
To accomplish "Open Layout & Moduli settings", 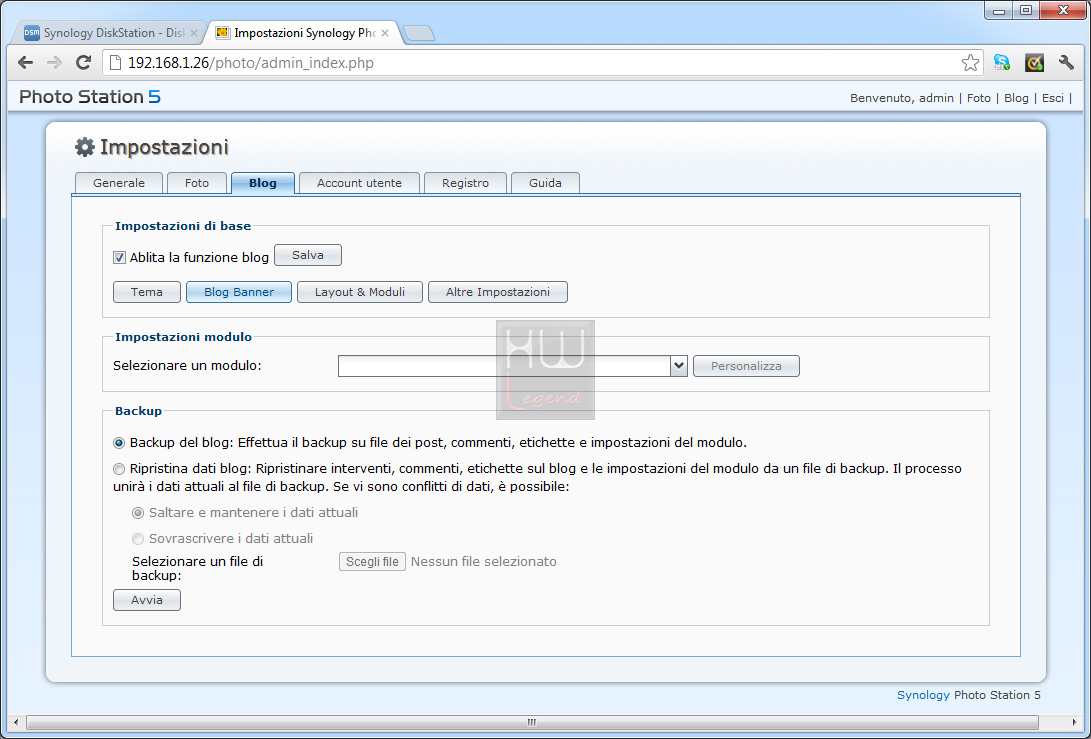I will tap(360, 292).
